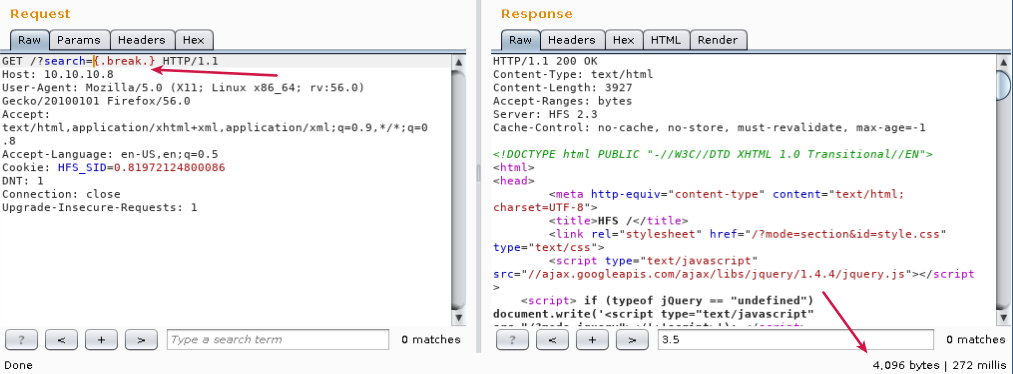The width and height of the screenshot is (1013, 374).
Task: Open the Response Render tab
Action: click(718, 40)
